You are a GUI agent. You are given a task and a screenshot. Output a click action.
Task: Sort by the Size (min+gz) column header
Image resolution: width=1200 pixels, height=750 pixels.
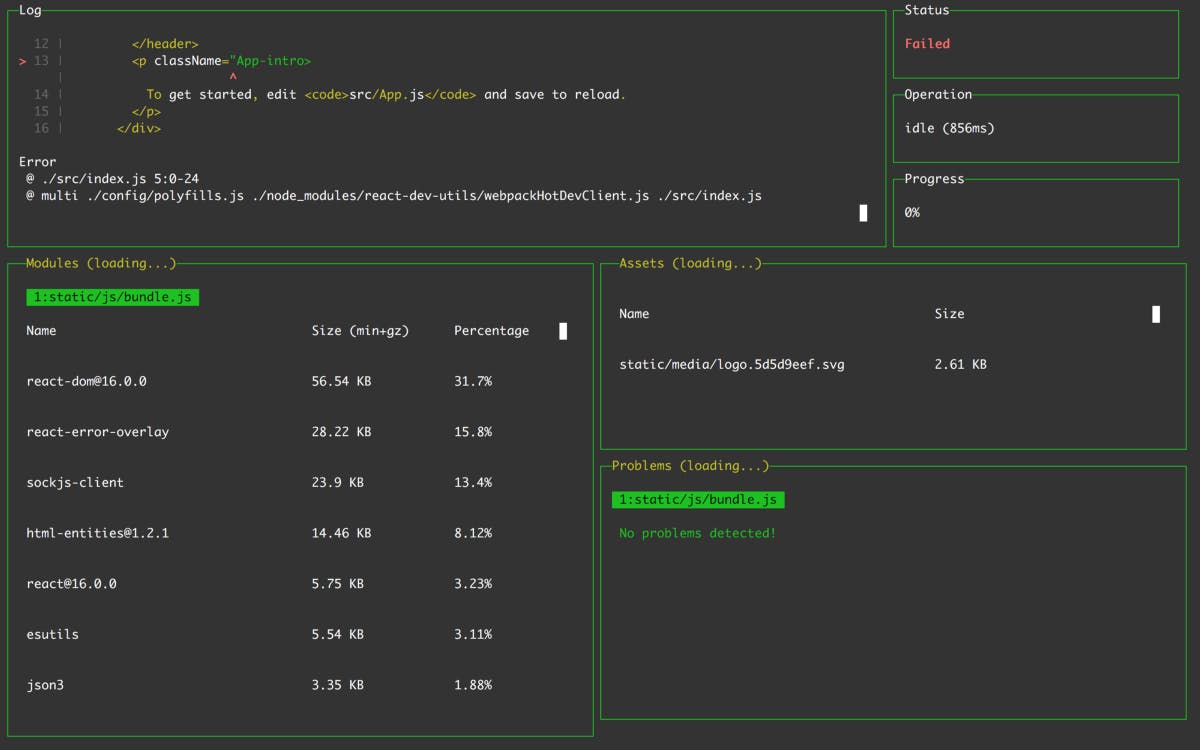coord(361,330)
